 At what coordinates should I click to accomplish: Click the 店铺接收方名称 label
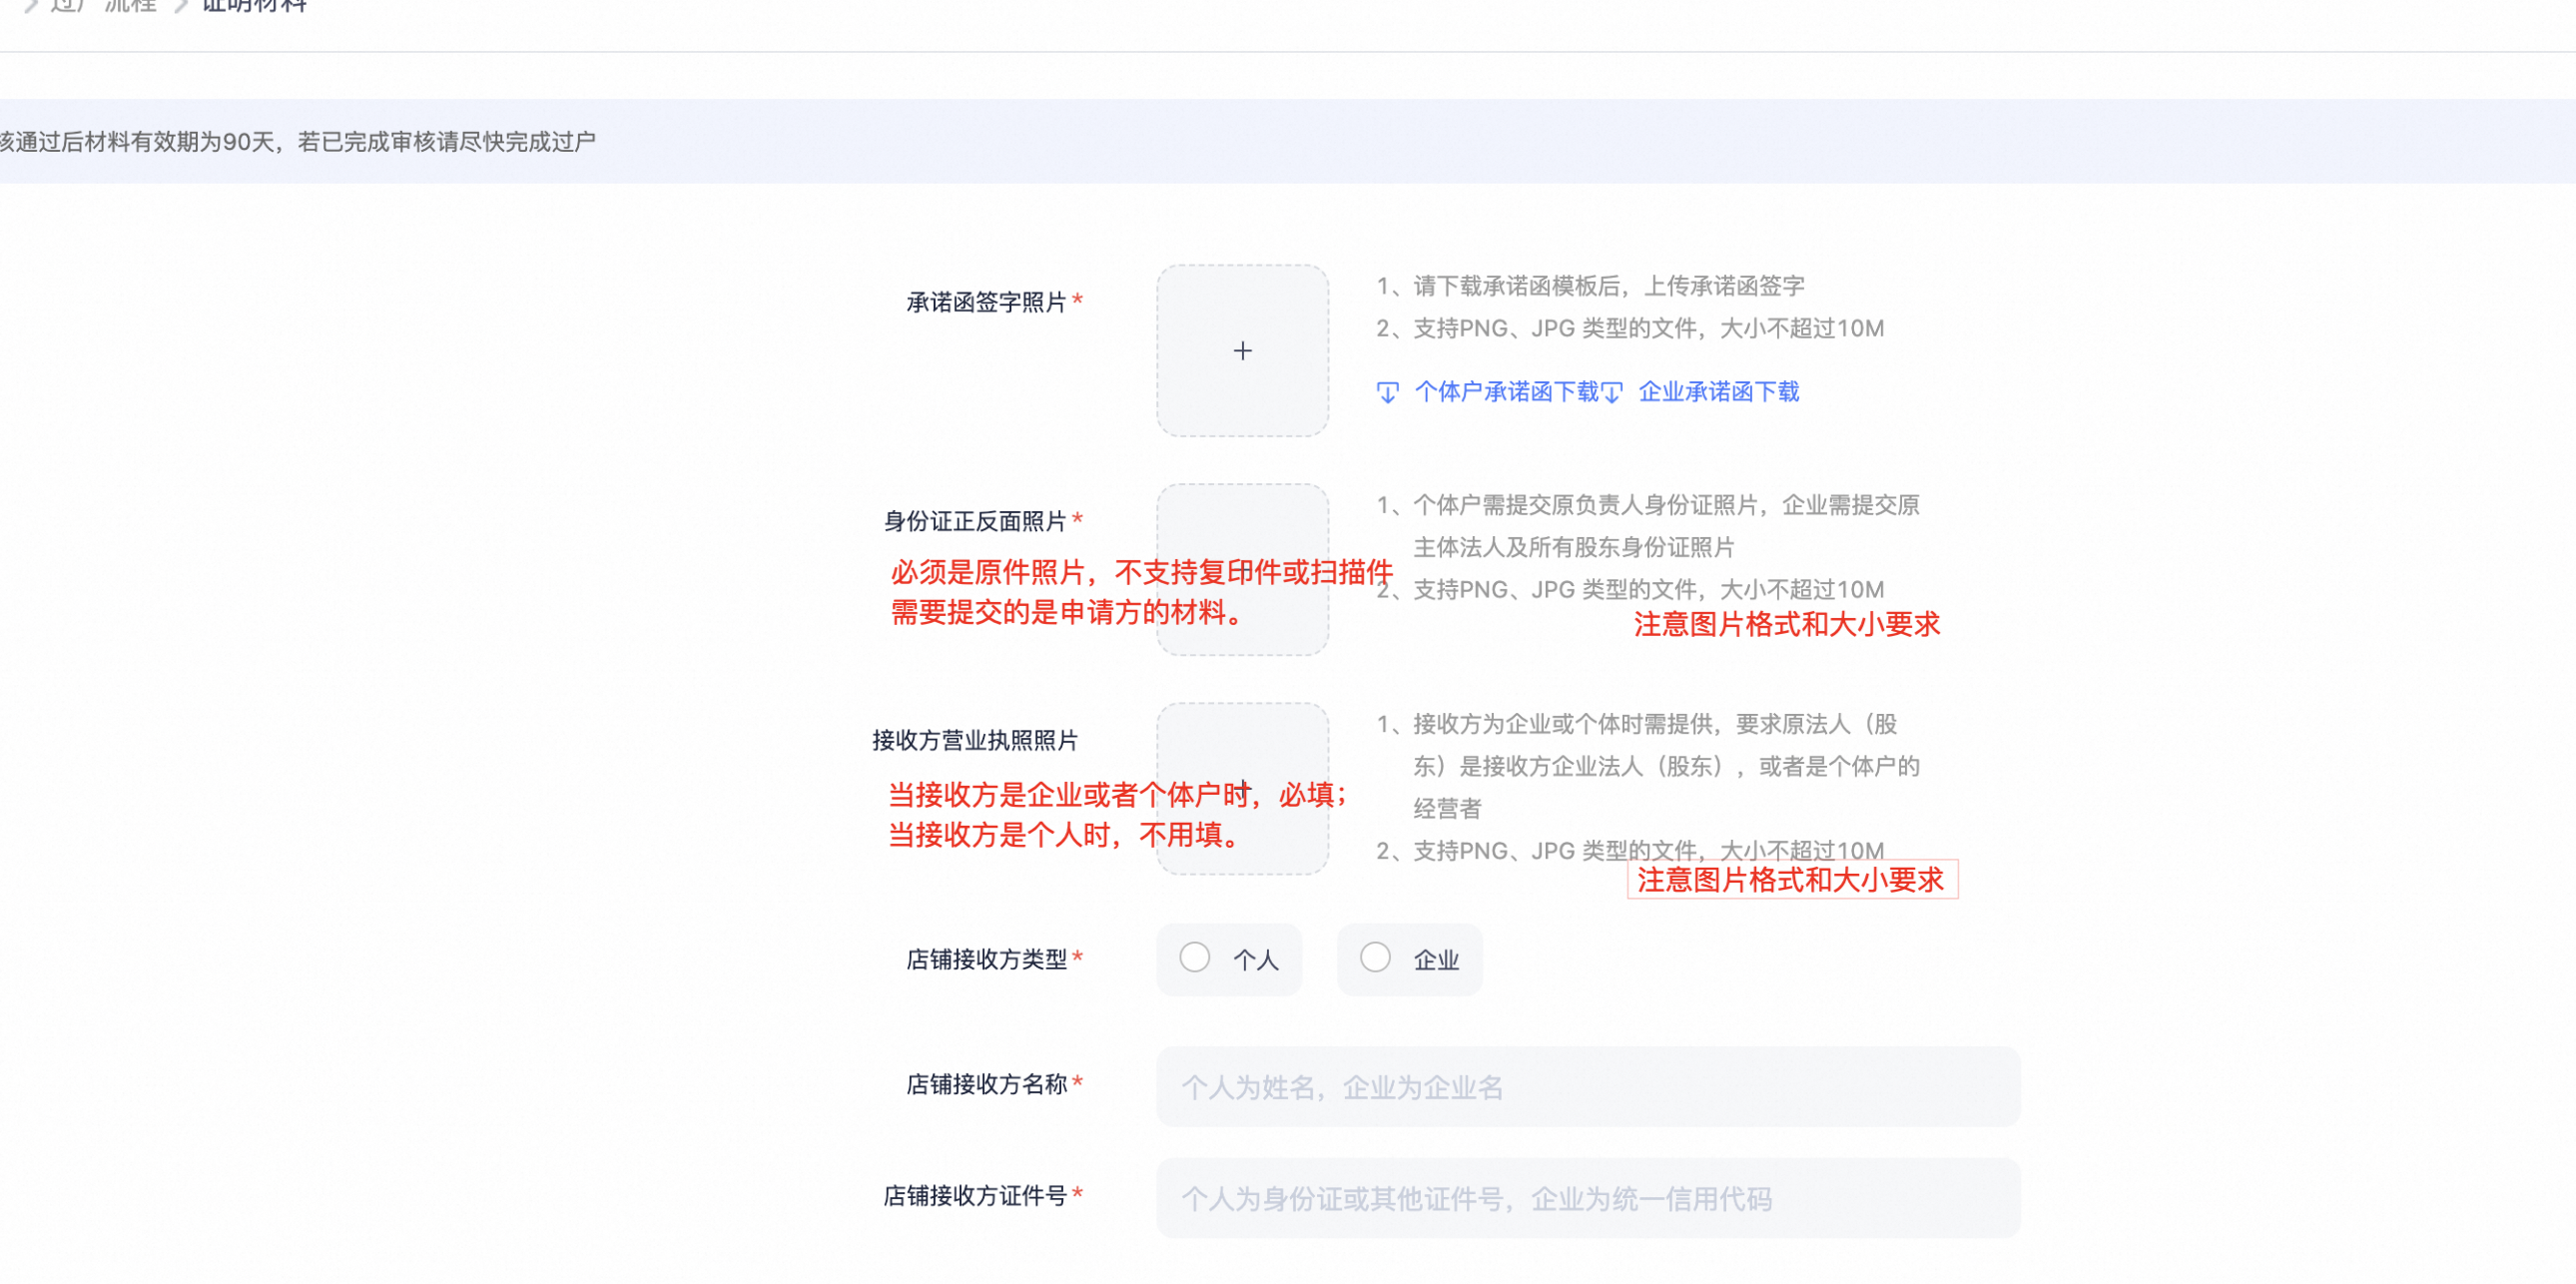tap(986, 1084)
